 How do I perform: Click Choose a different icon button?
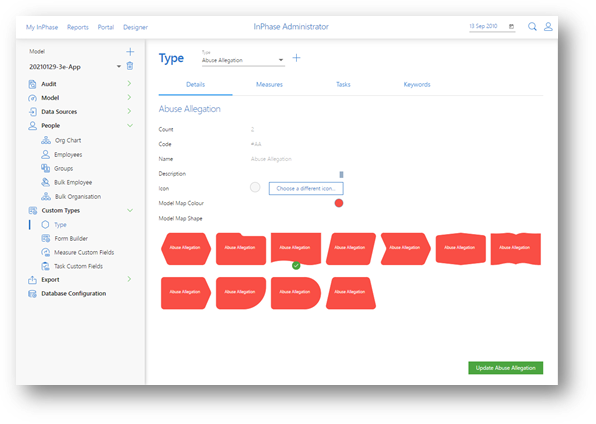click(x=306, y=189)
